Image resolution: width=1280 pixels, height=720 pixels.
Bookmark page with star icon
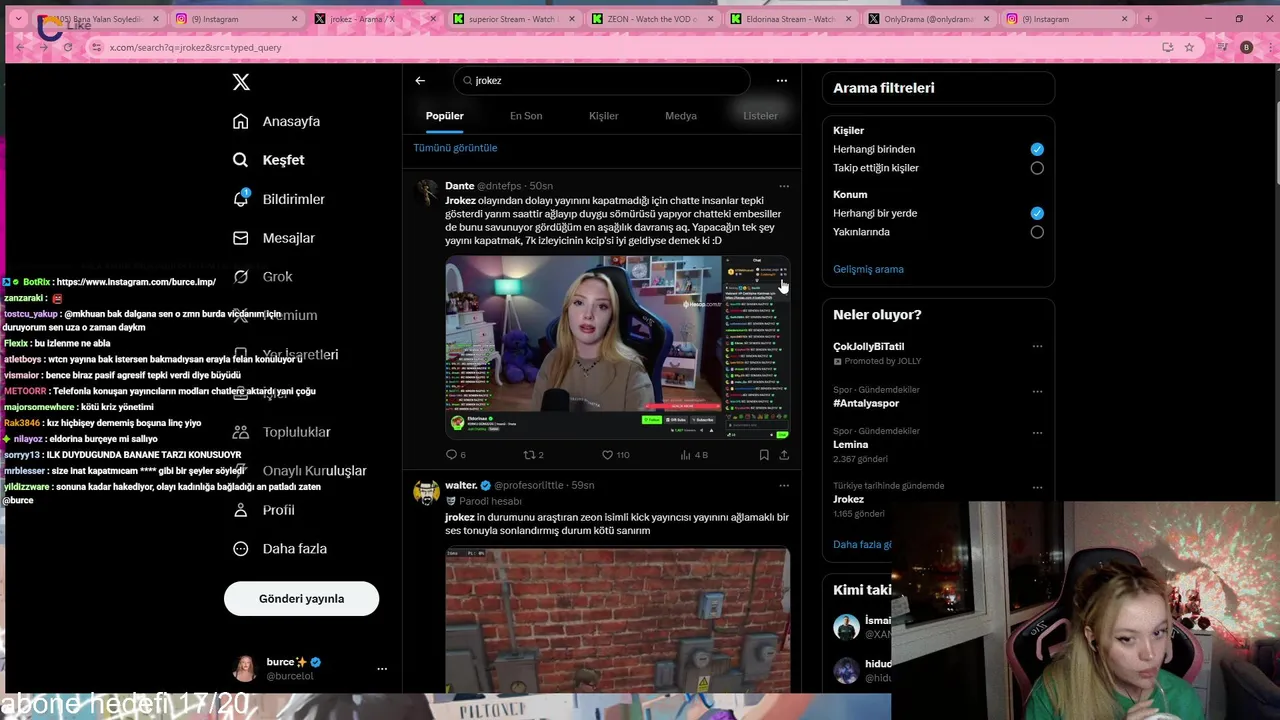tap(1189, 47)
